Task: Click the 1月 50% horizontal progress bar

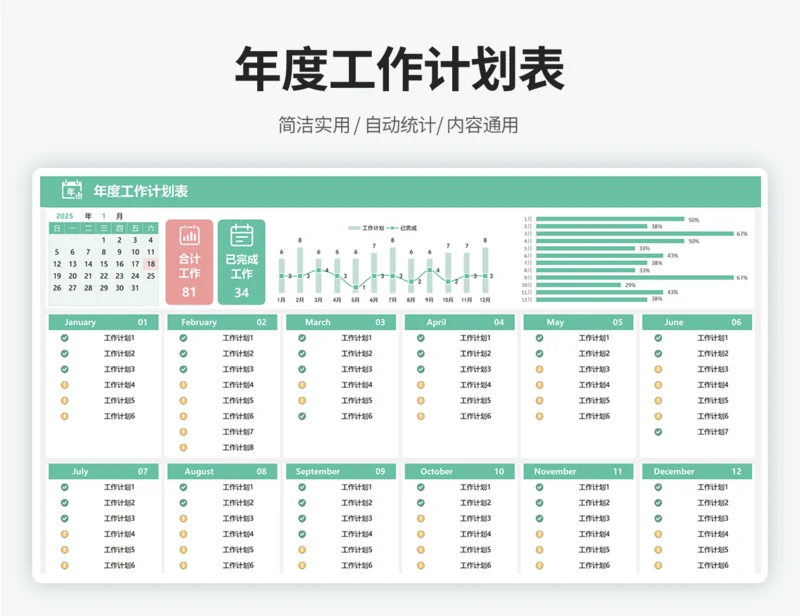Action: point(610,219)
